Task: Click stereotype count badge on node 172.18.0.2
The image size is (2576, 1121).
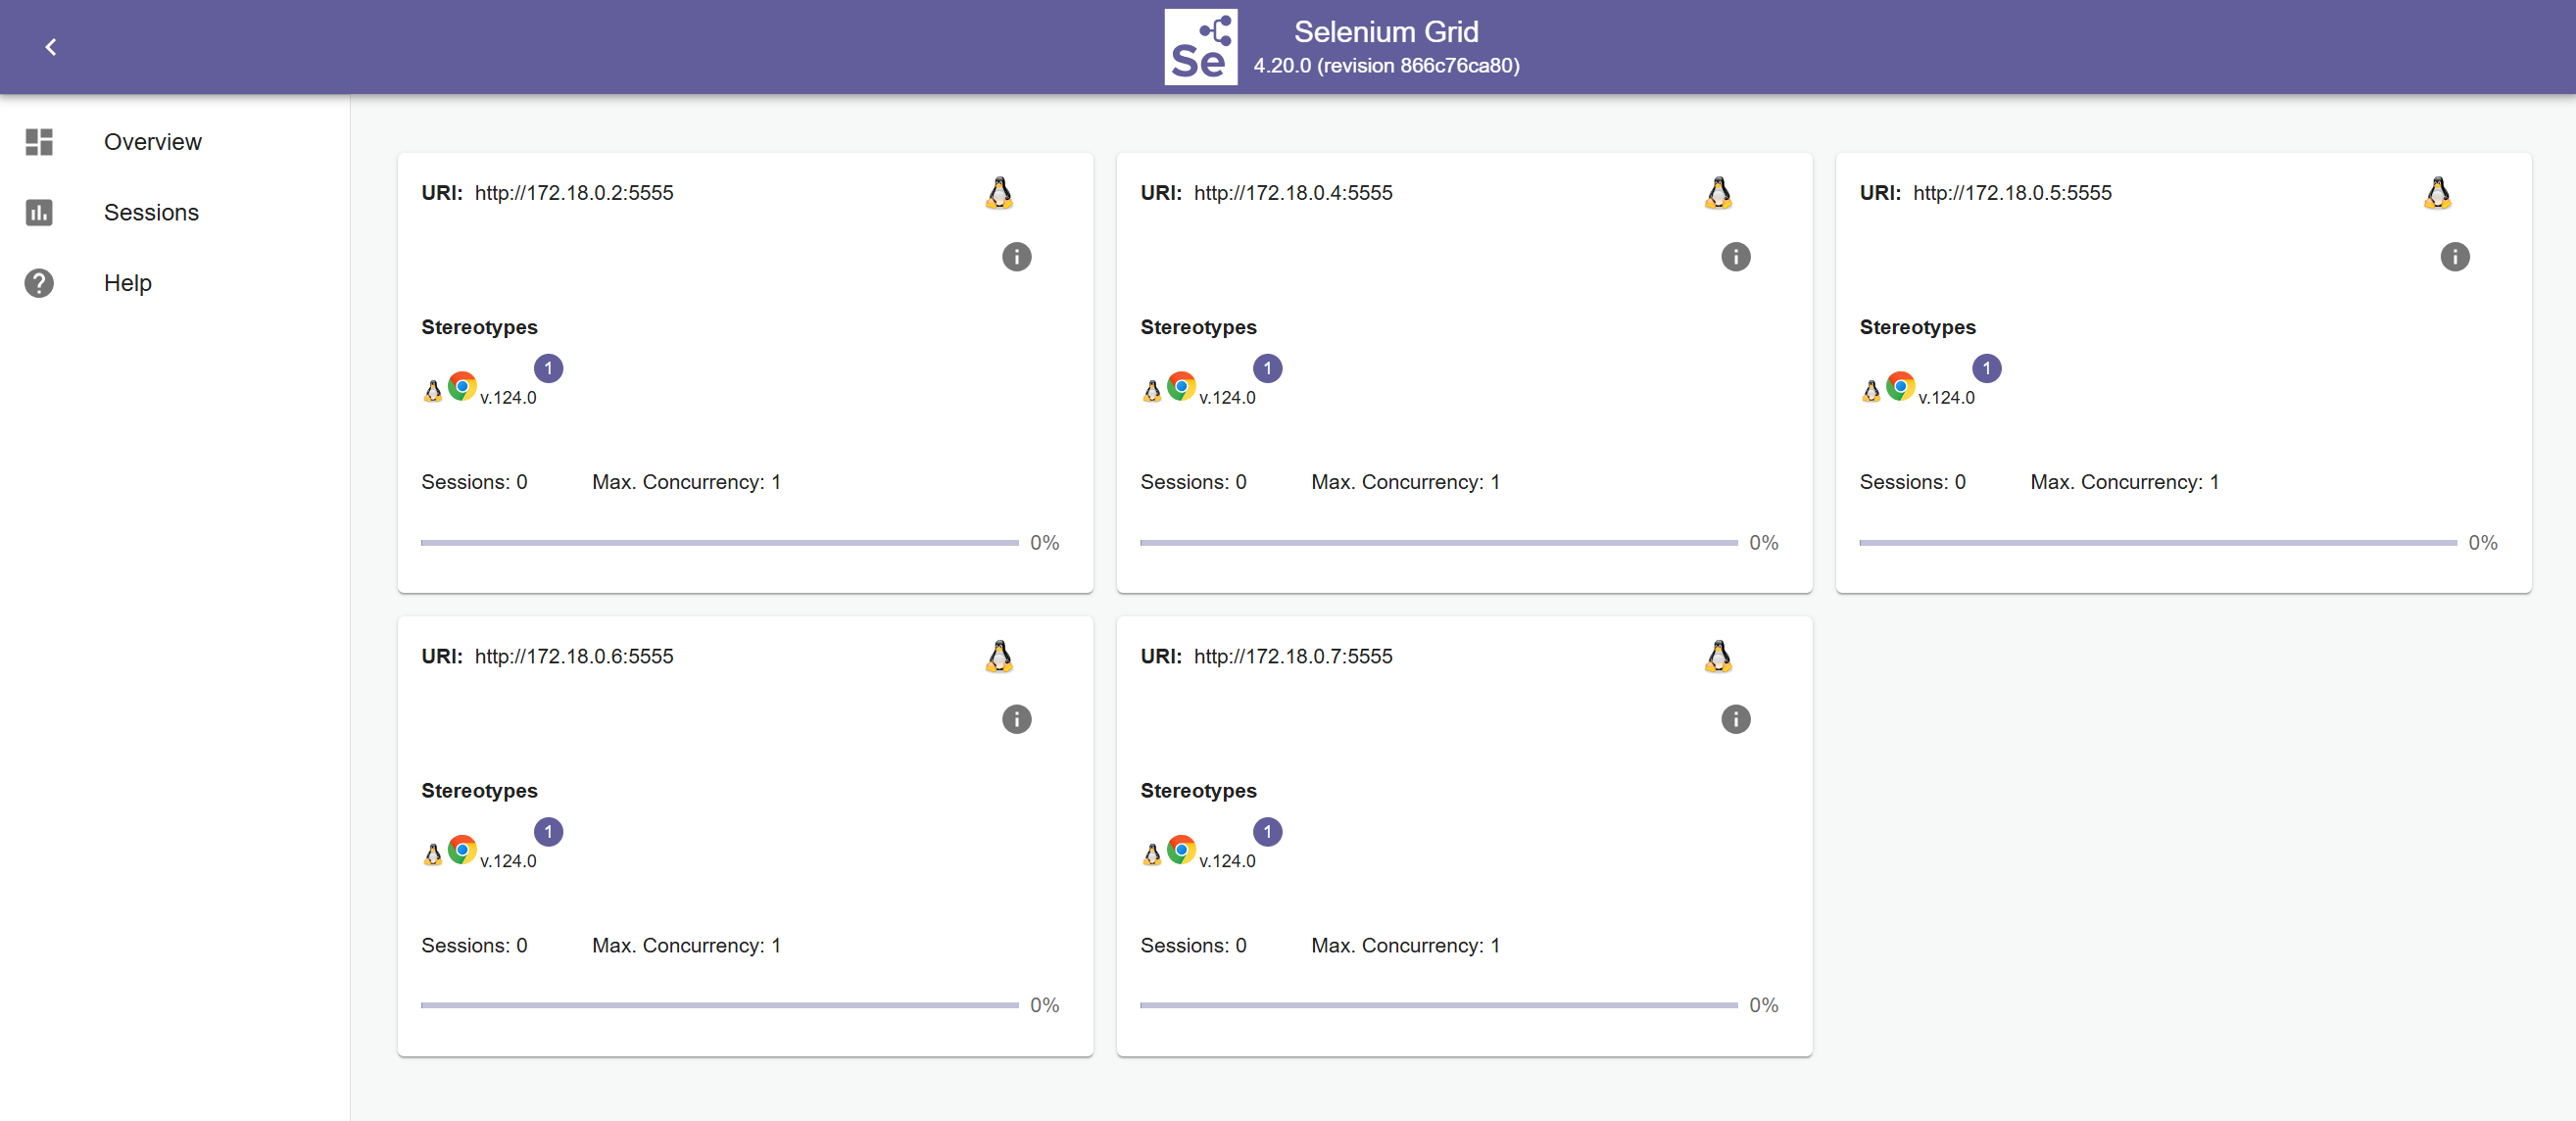Action: [548, 368]
